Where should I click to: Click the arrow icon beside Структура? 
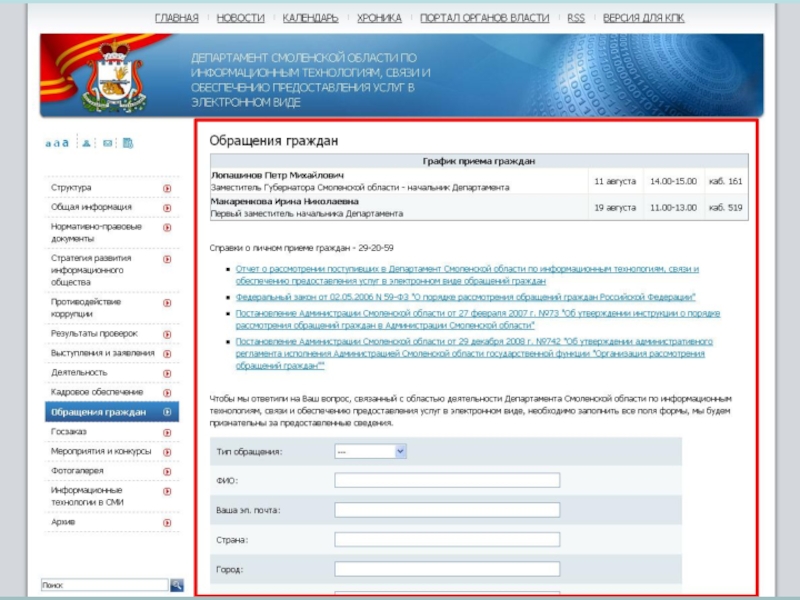tap(167, 188)
